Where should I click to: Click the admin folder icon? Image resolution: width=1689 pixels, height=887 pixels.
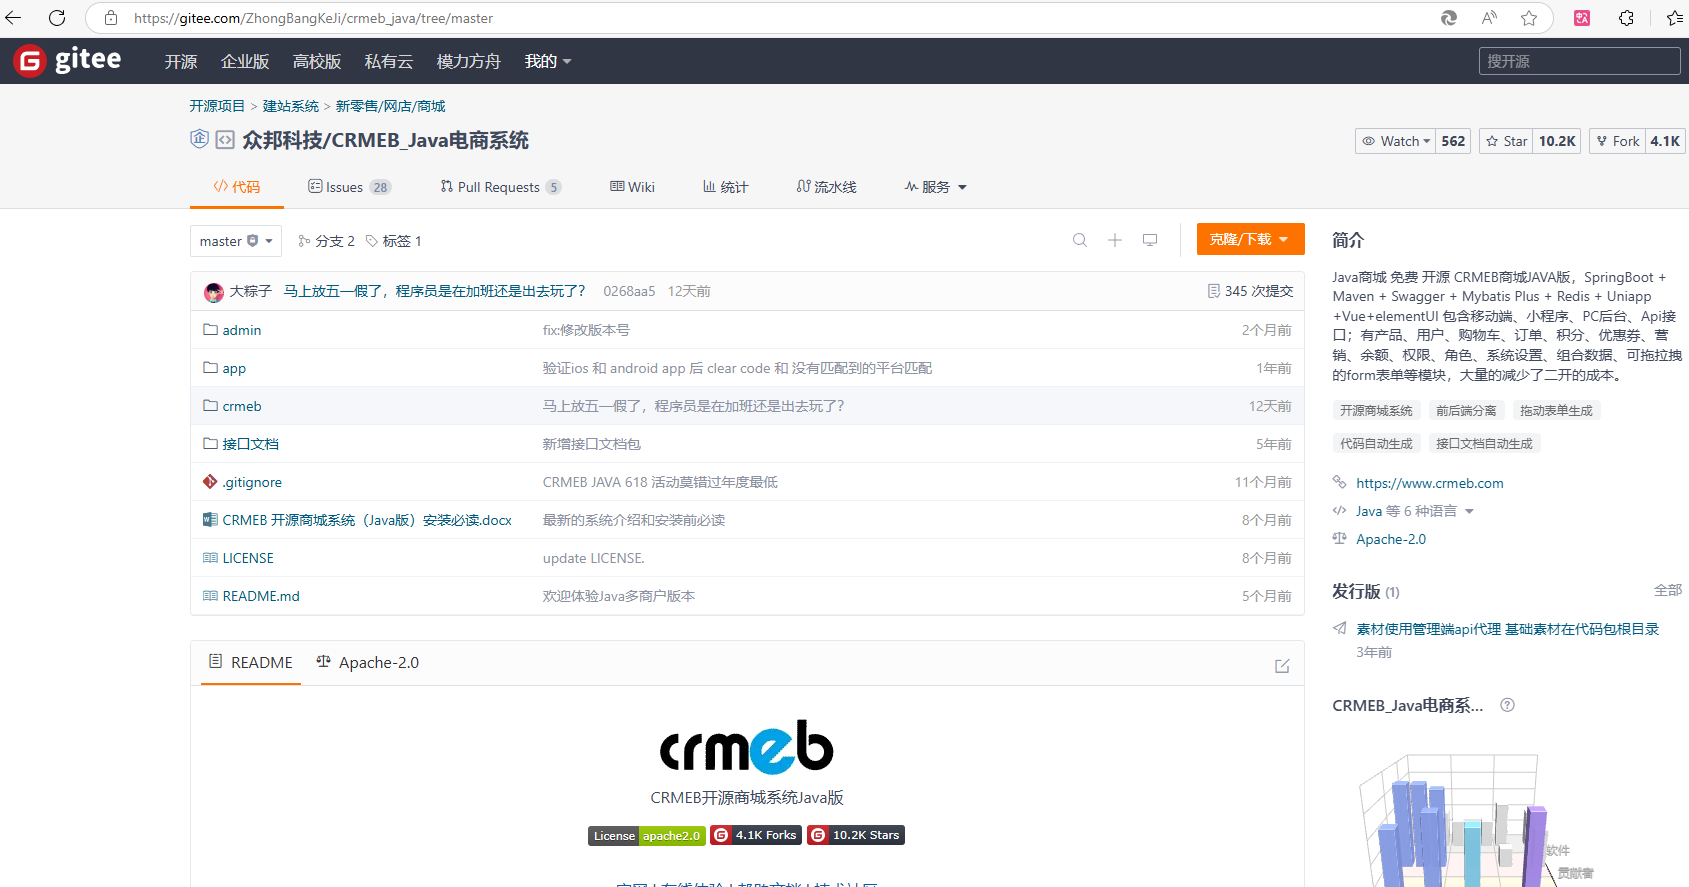(210, 330)
